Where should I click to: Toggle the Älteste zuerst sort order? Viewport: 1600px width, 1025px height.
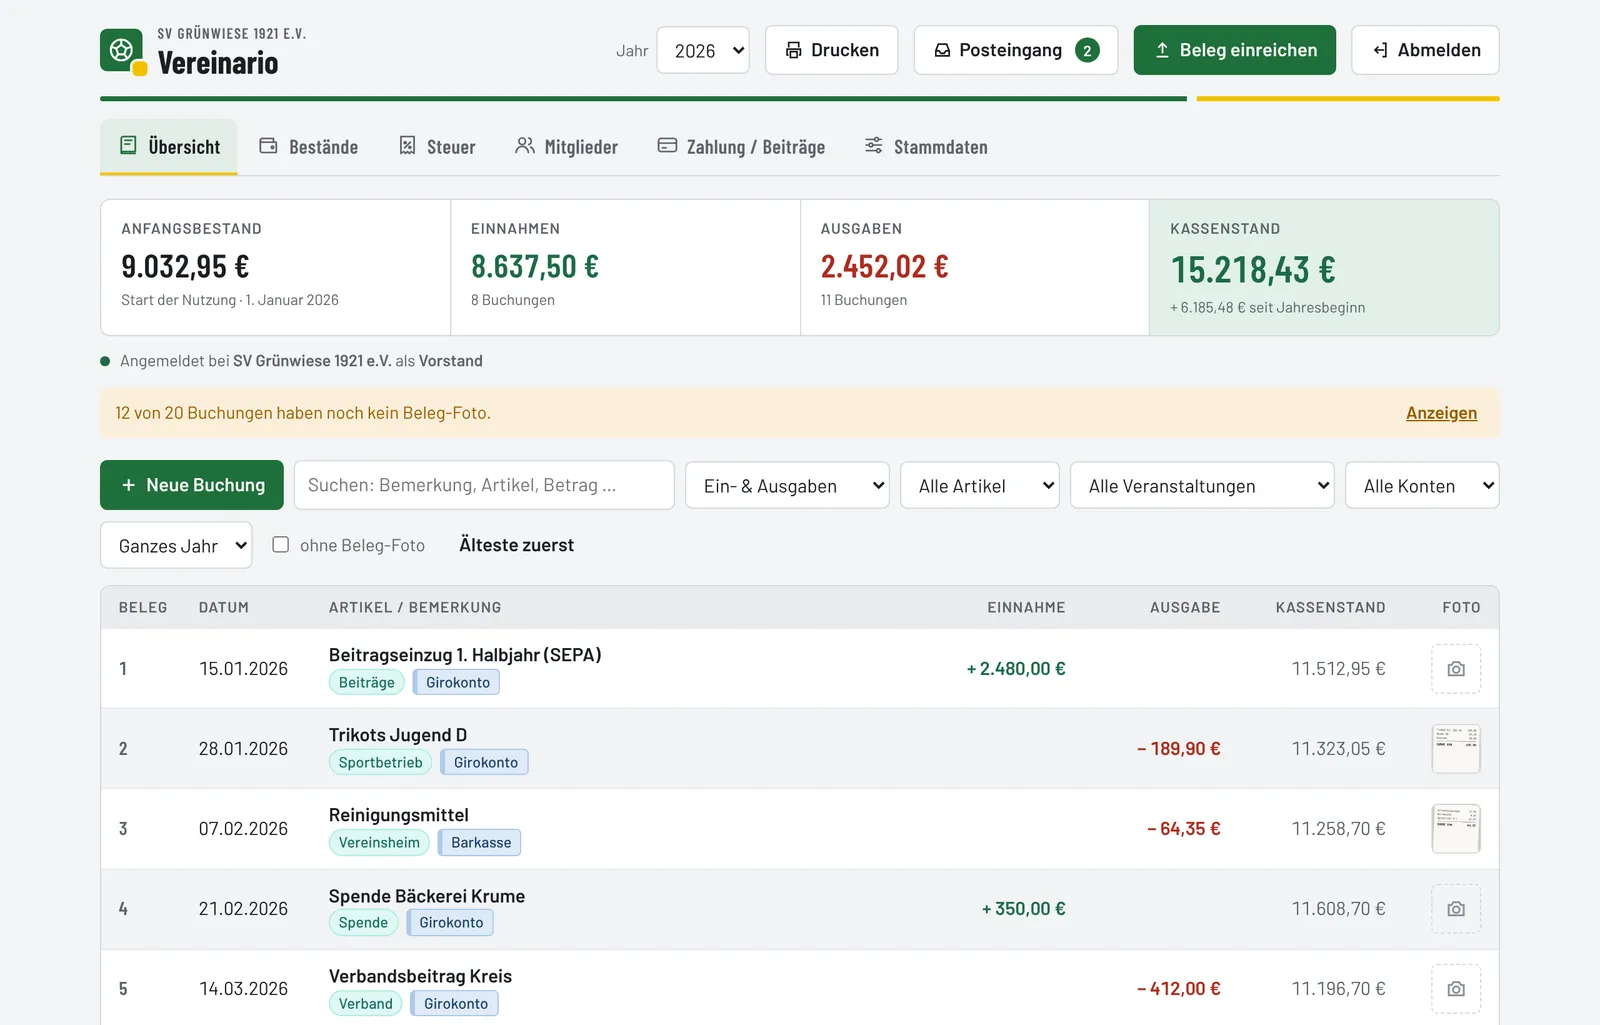click(x=516, y=545)
